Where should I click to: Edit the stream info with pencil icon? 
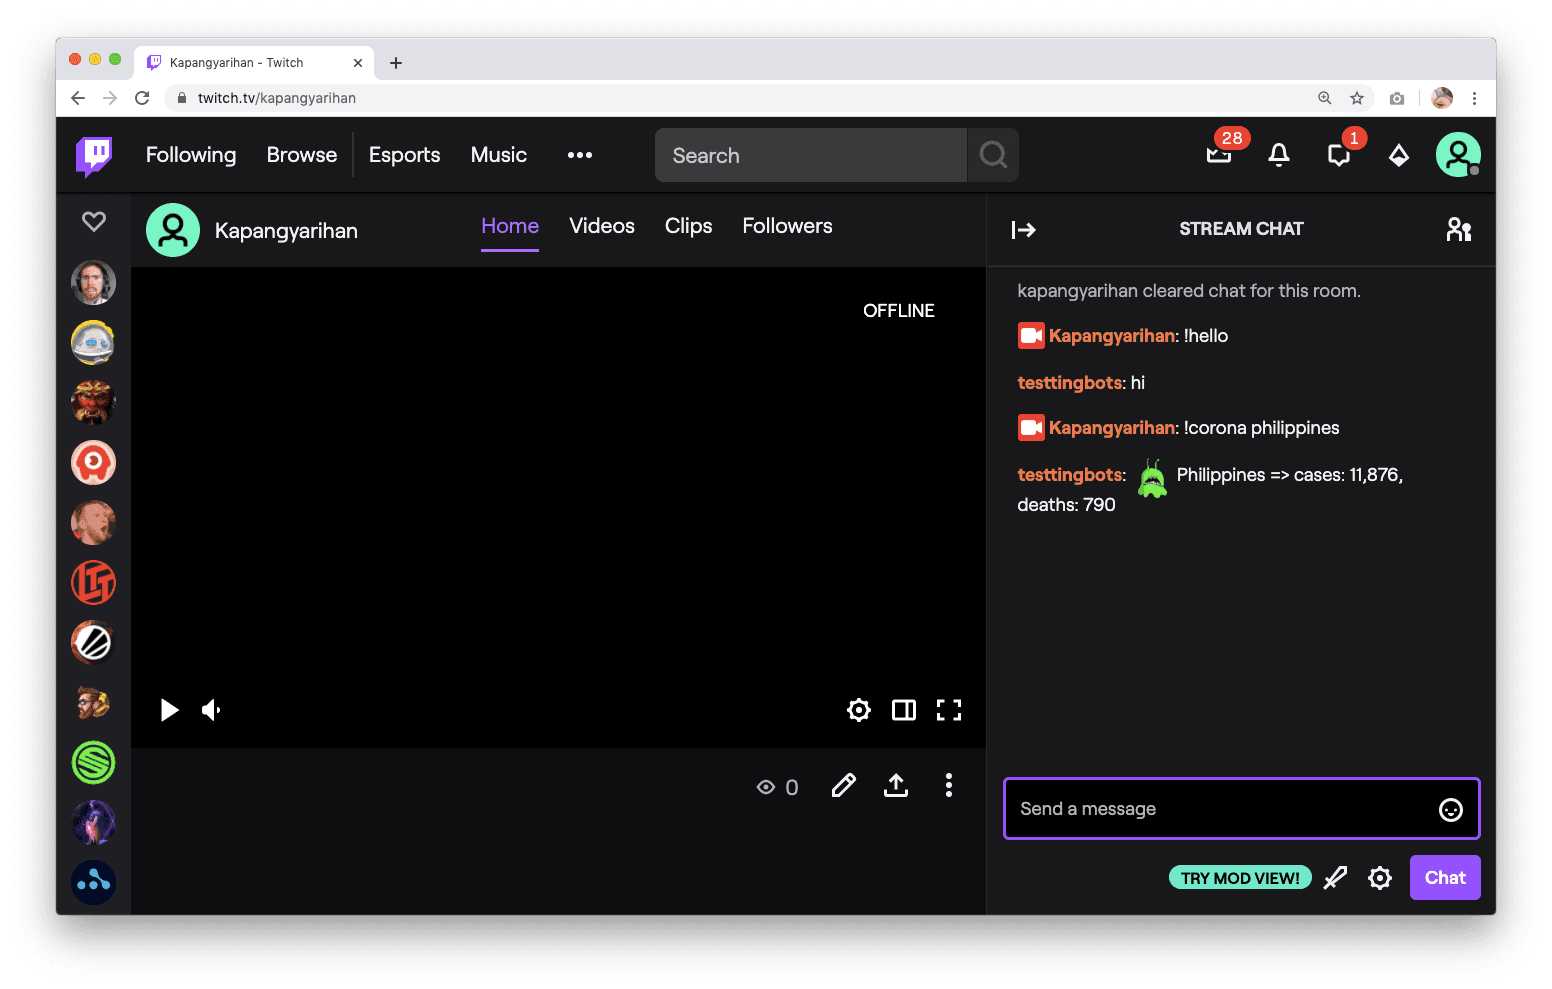click(x=843, y=785)
